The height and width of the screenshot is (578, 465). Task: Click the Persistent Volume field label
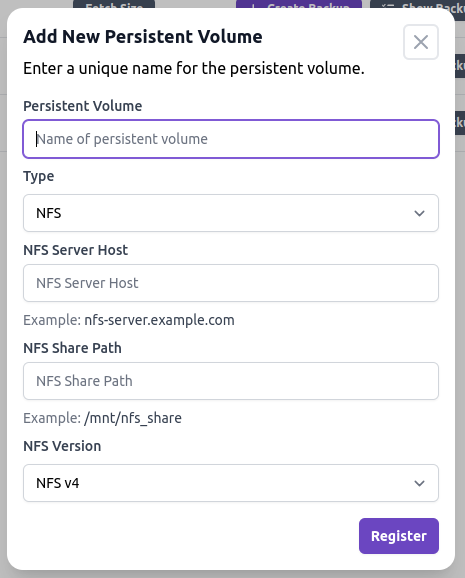[83, 106]
